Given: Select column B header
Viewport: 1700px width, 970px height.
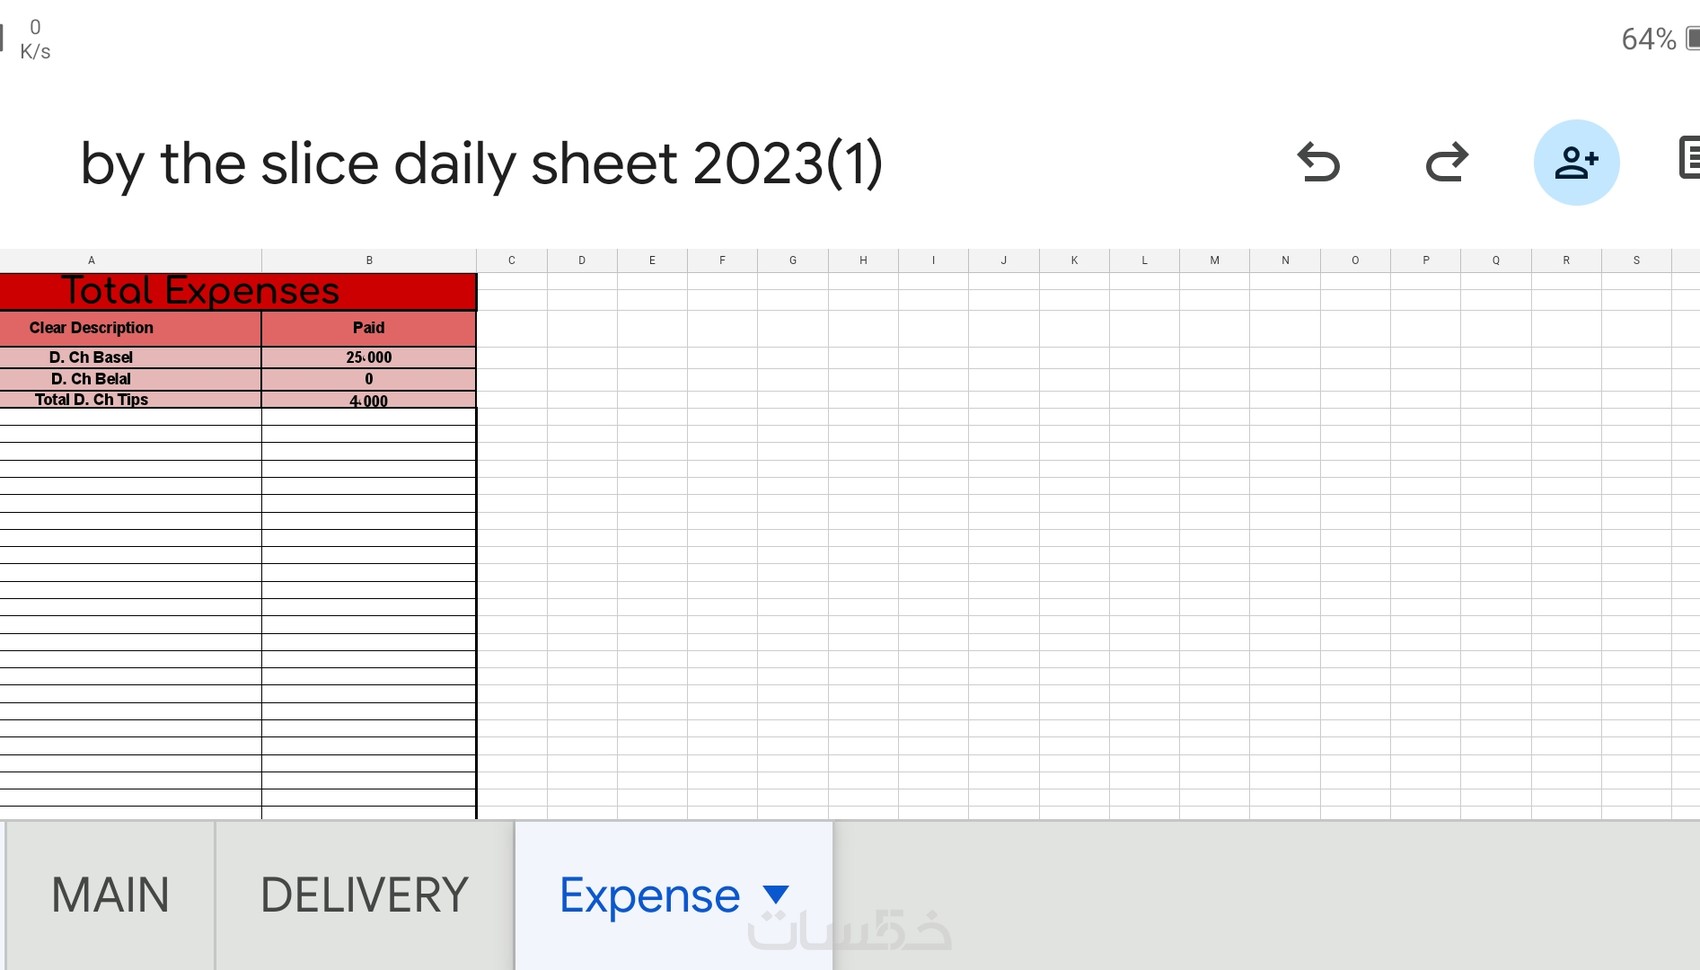Looking at the screenshot, I should click(368, 260).
